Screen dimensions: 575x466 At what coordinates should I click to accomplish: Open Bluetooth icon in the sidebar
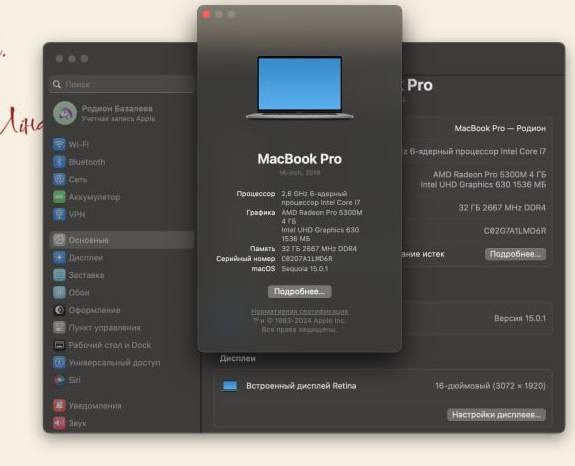(59, 162)
